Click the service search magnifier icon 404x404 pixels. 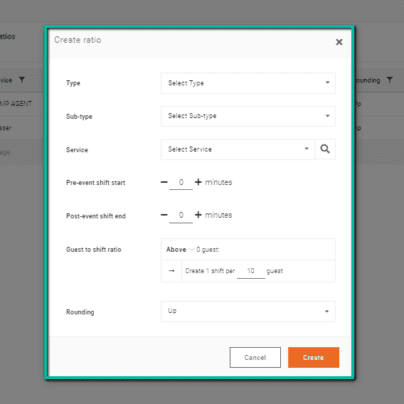[325, 149]
